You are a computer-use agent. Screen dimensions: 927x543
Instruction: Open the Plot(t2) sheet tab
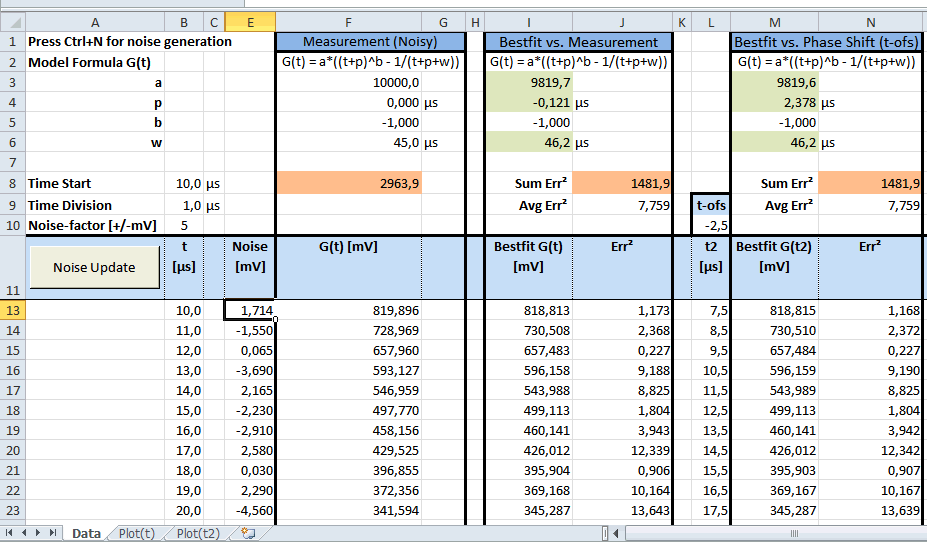197,534
